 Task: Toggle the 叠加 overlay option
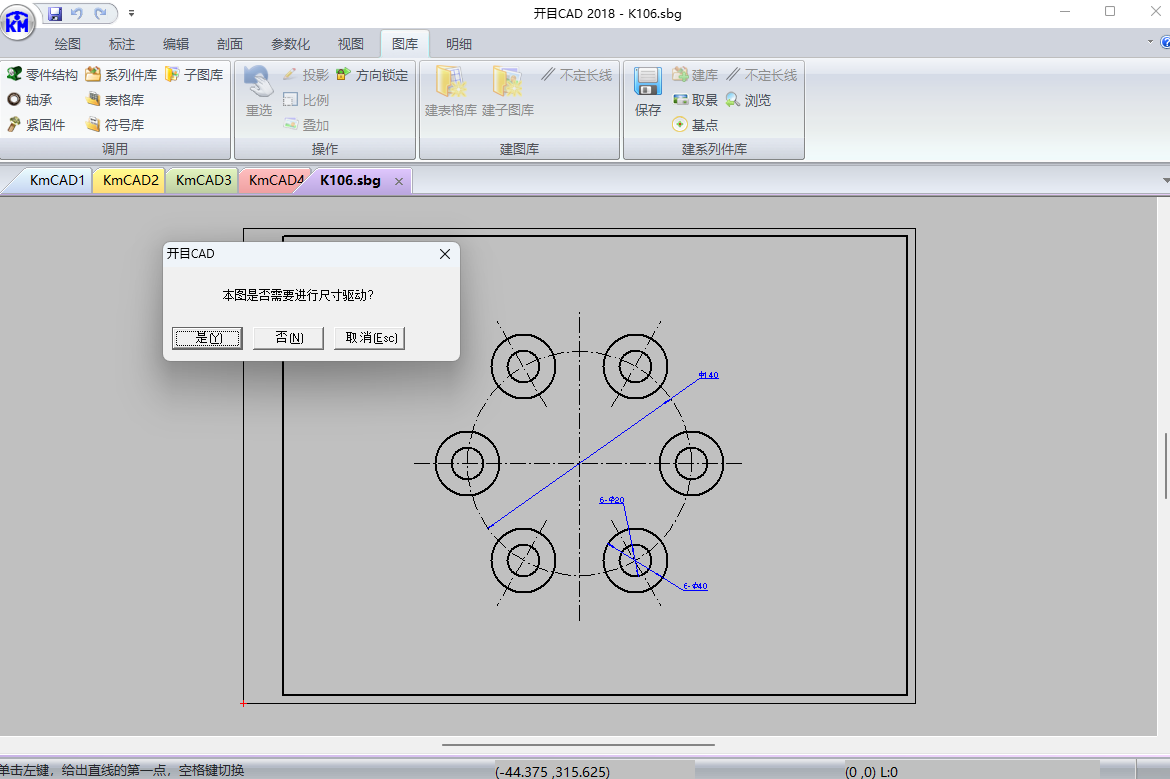point(309,124)
